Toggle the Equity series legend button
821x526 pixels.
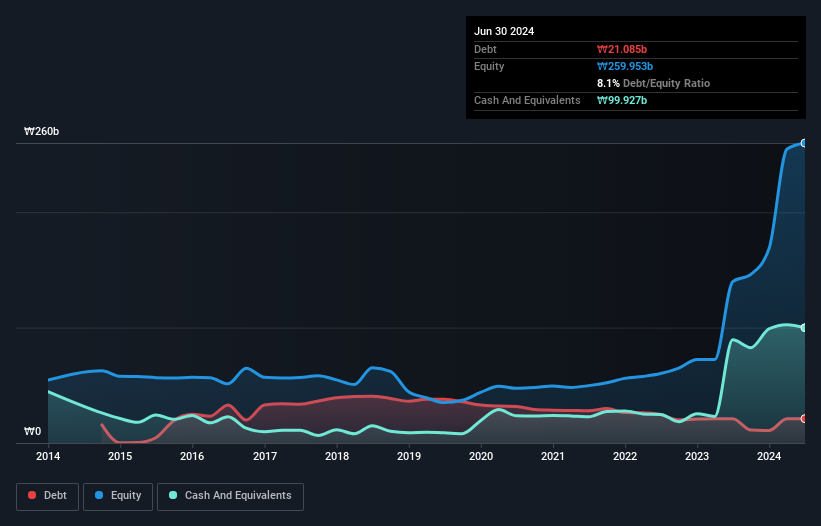(x=118, y=496)
